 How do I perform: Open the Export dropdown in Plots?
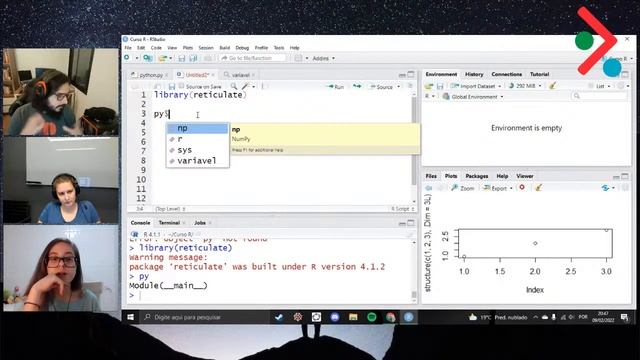[x=498, y=188]
